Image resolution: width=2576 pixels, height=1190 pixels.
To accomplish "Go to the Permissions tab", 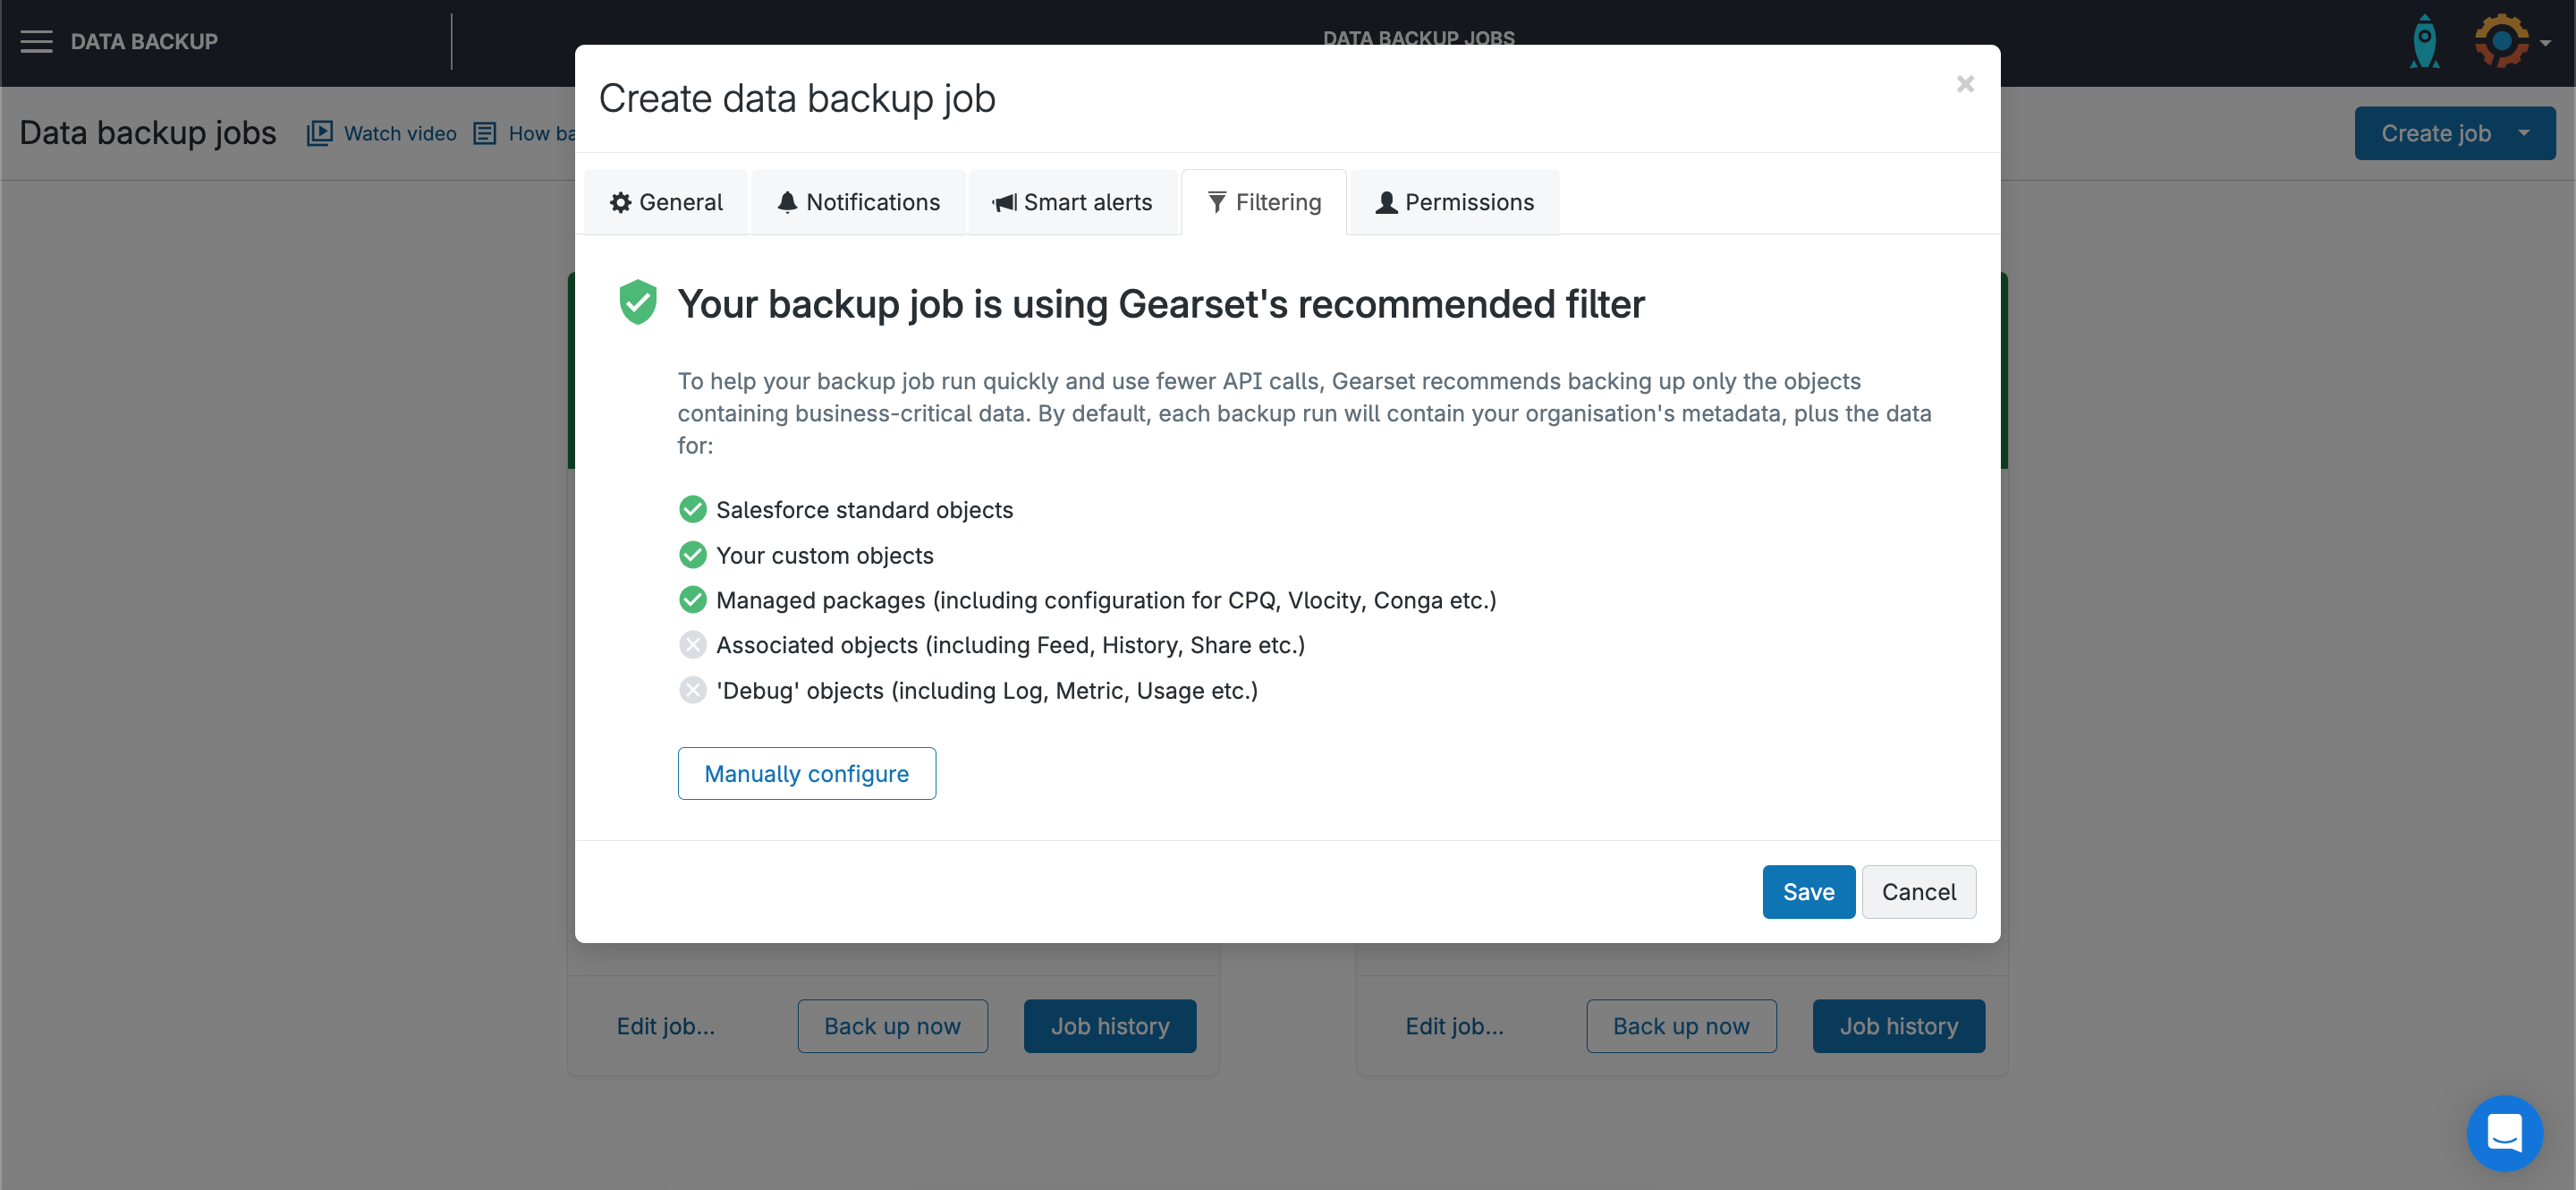I will pos(1454,202).
